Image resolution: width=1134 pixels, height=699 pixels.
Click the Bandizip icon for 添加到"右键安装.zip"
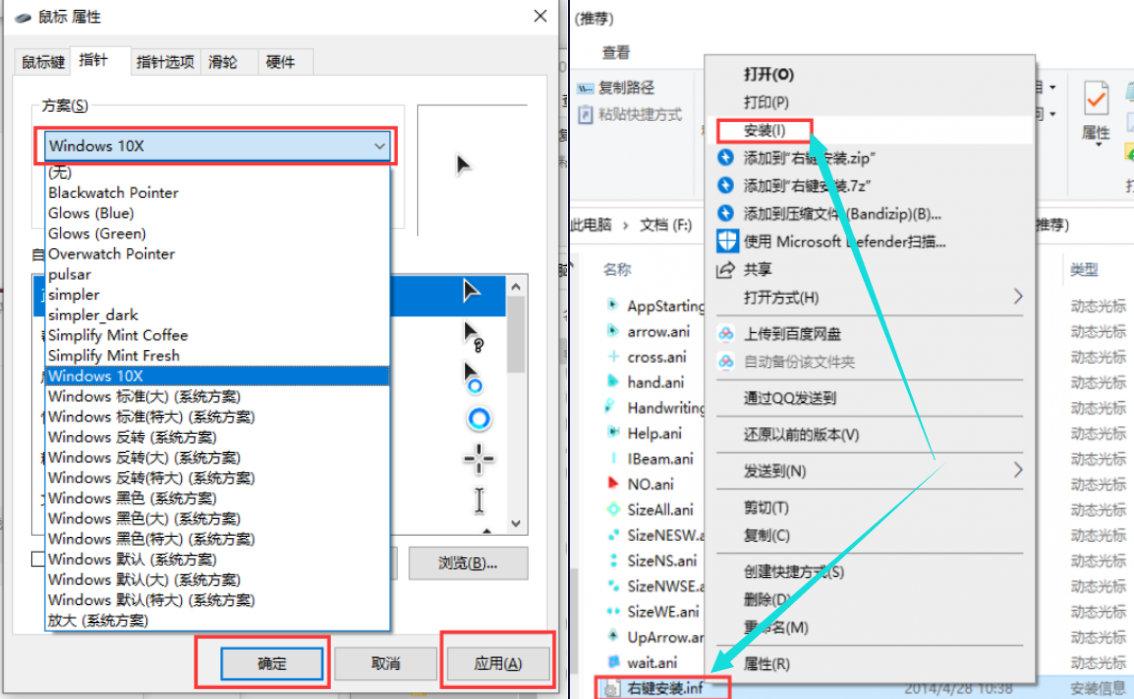click(x=725, y=158)
